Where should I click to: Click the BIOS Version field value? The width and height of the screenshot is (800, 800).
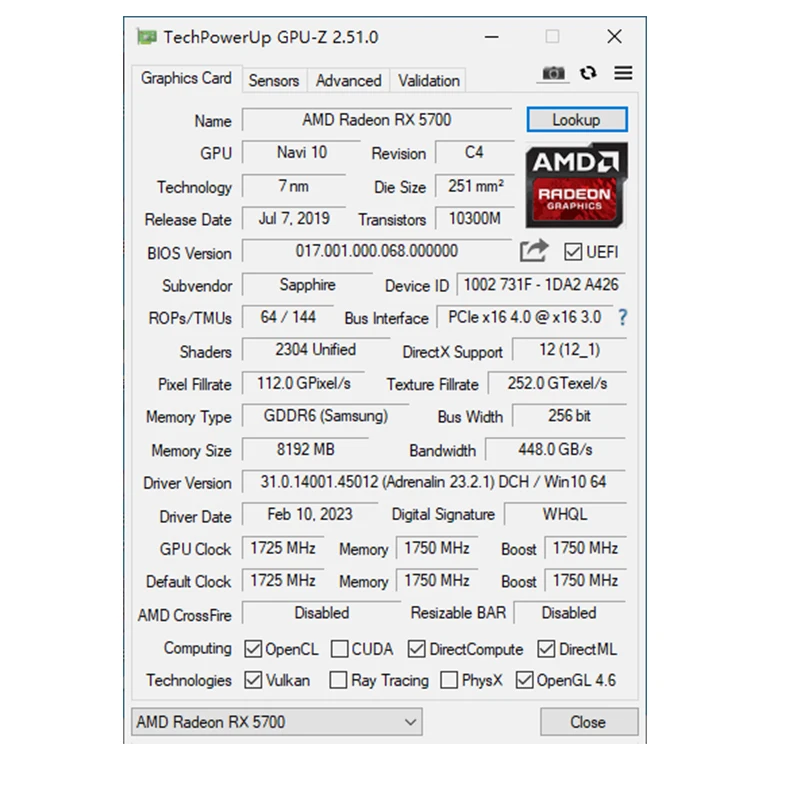(377, 251)
